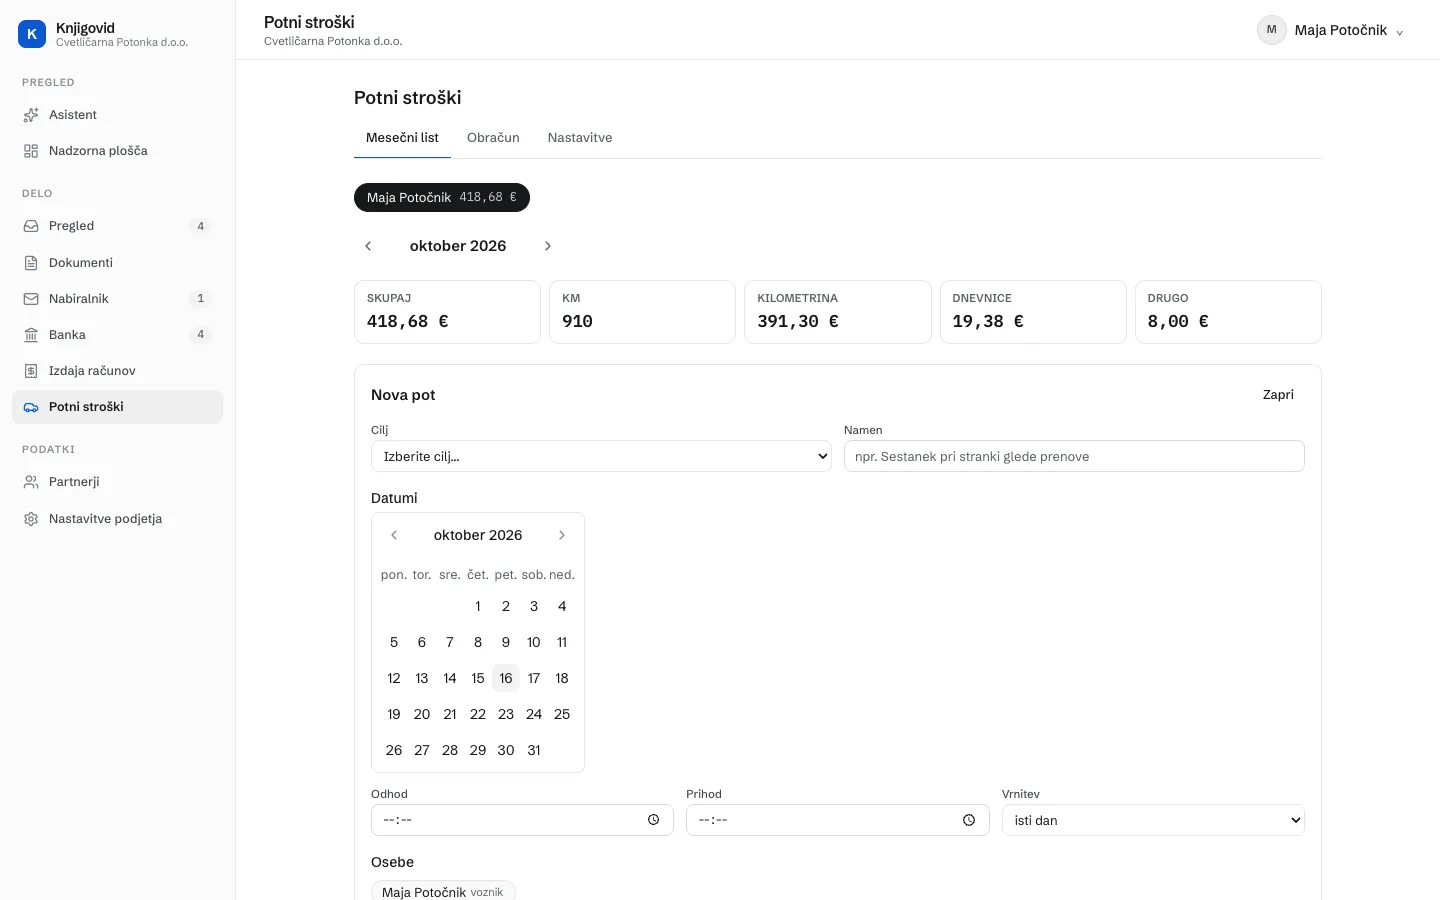Viewport: 1440px width, 900px height.
Task: Click the DNEVNICE value 19,38 €
Action: (988, 321)
